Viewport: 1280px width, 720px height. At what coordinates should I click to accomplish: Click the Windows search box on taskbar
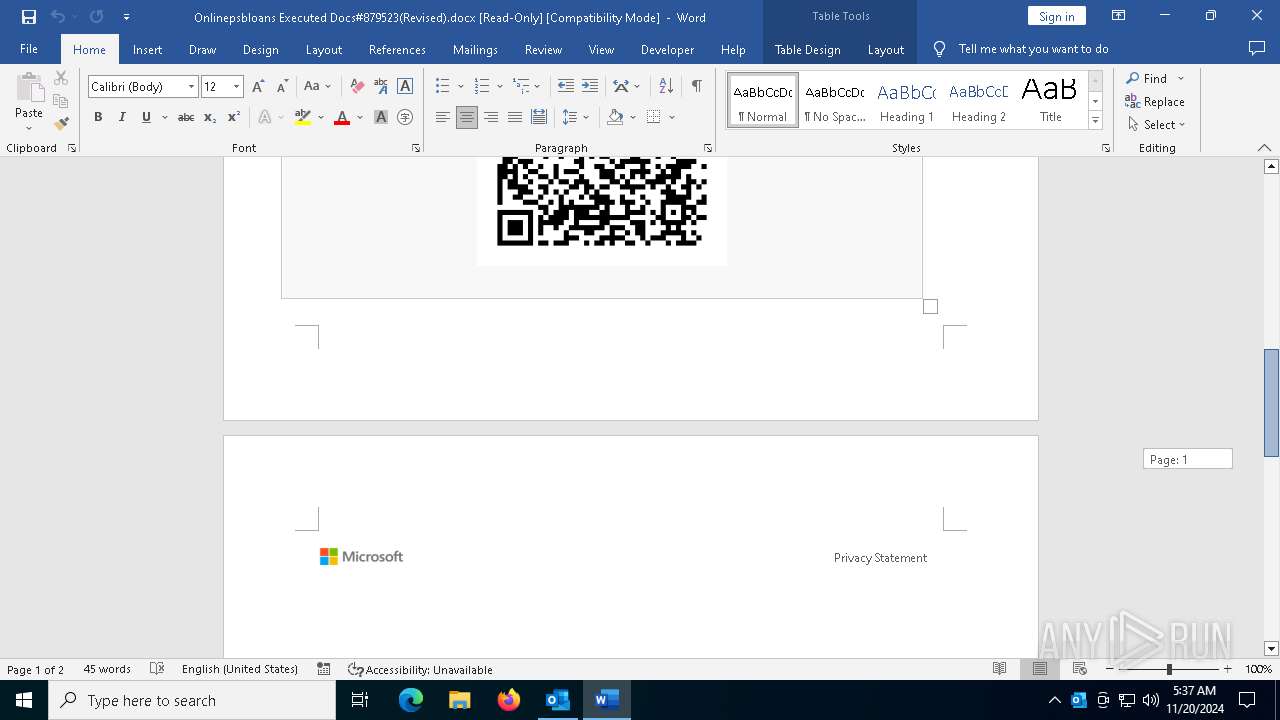pos(192,700)
